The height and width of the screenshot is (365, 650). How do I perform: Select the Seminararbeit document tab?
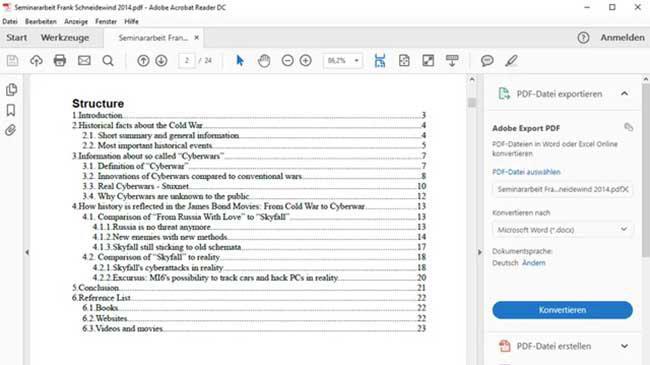[153, 38]
